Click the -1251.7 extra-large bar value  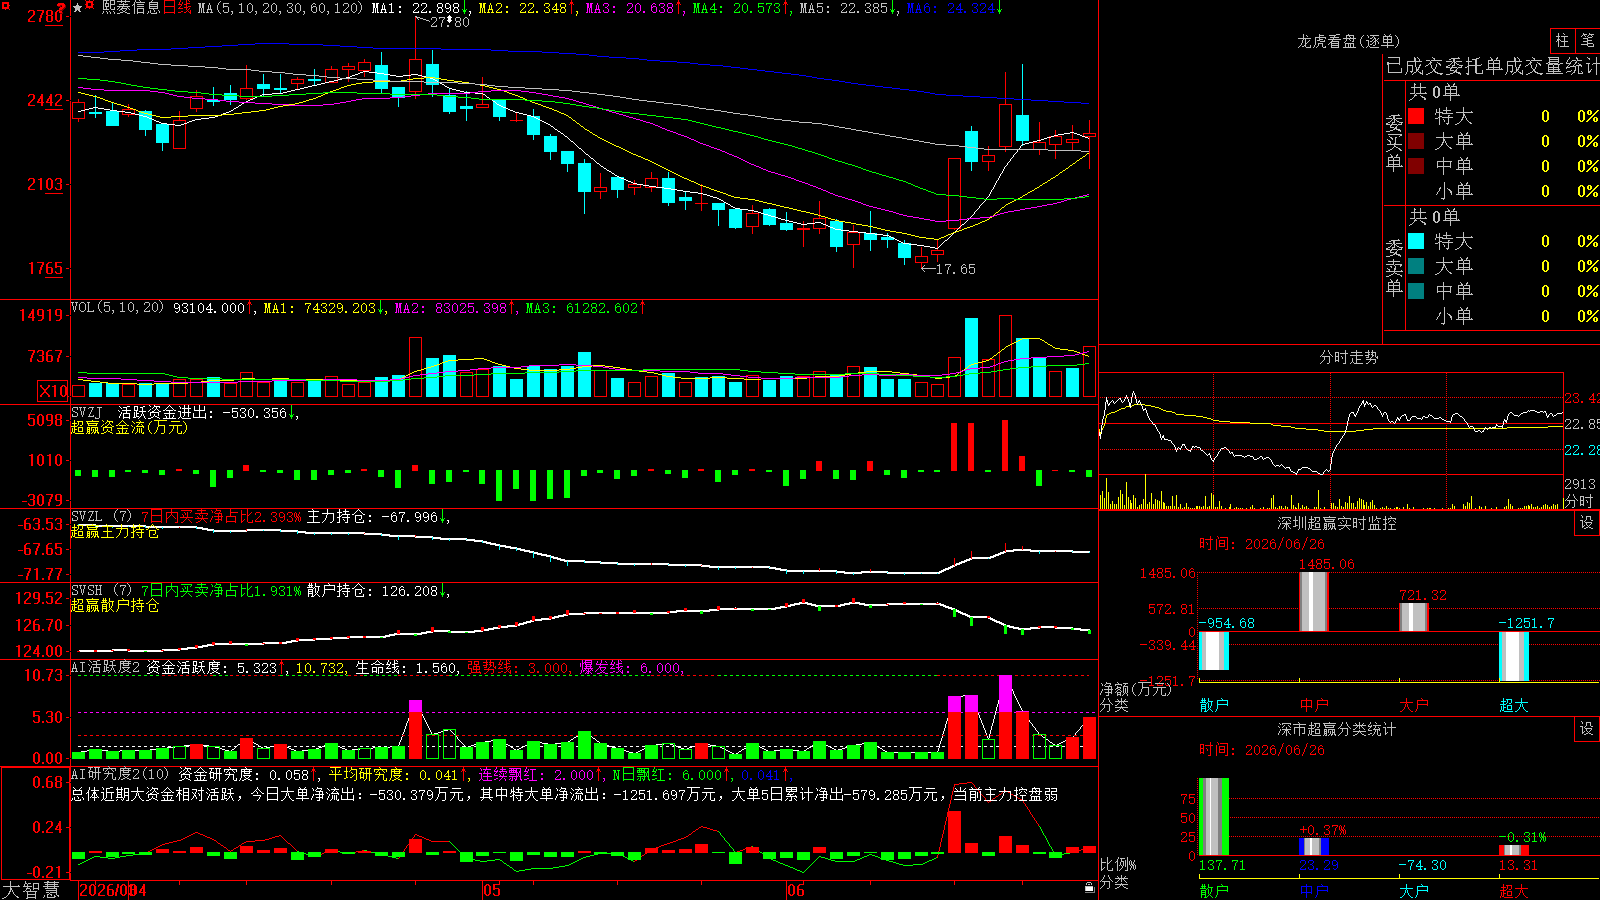pyautogui.click(x=1526, y=623)
